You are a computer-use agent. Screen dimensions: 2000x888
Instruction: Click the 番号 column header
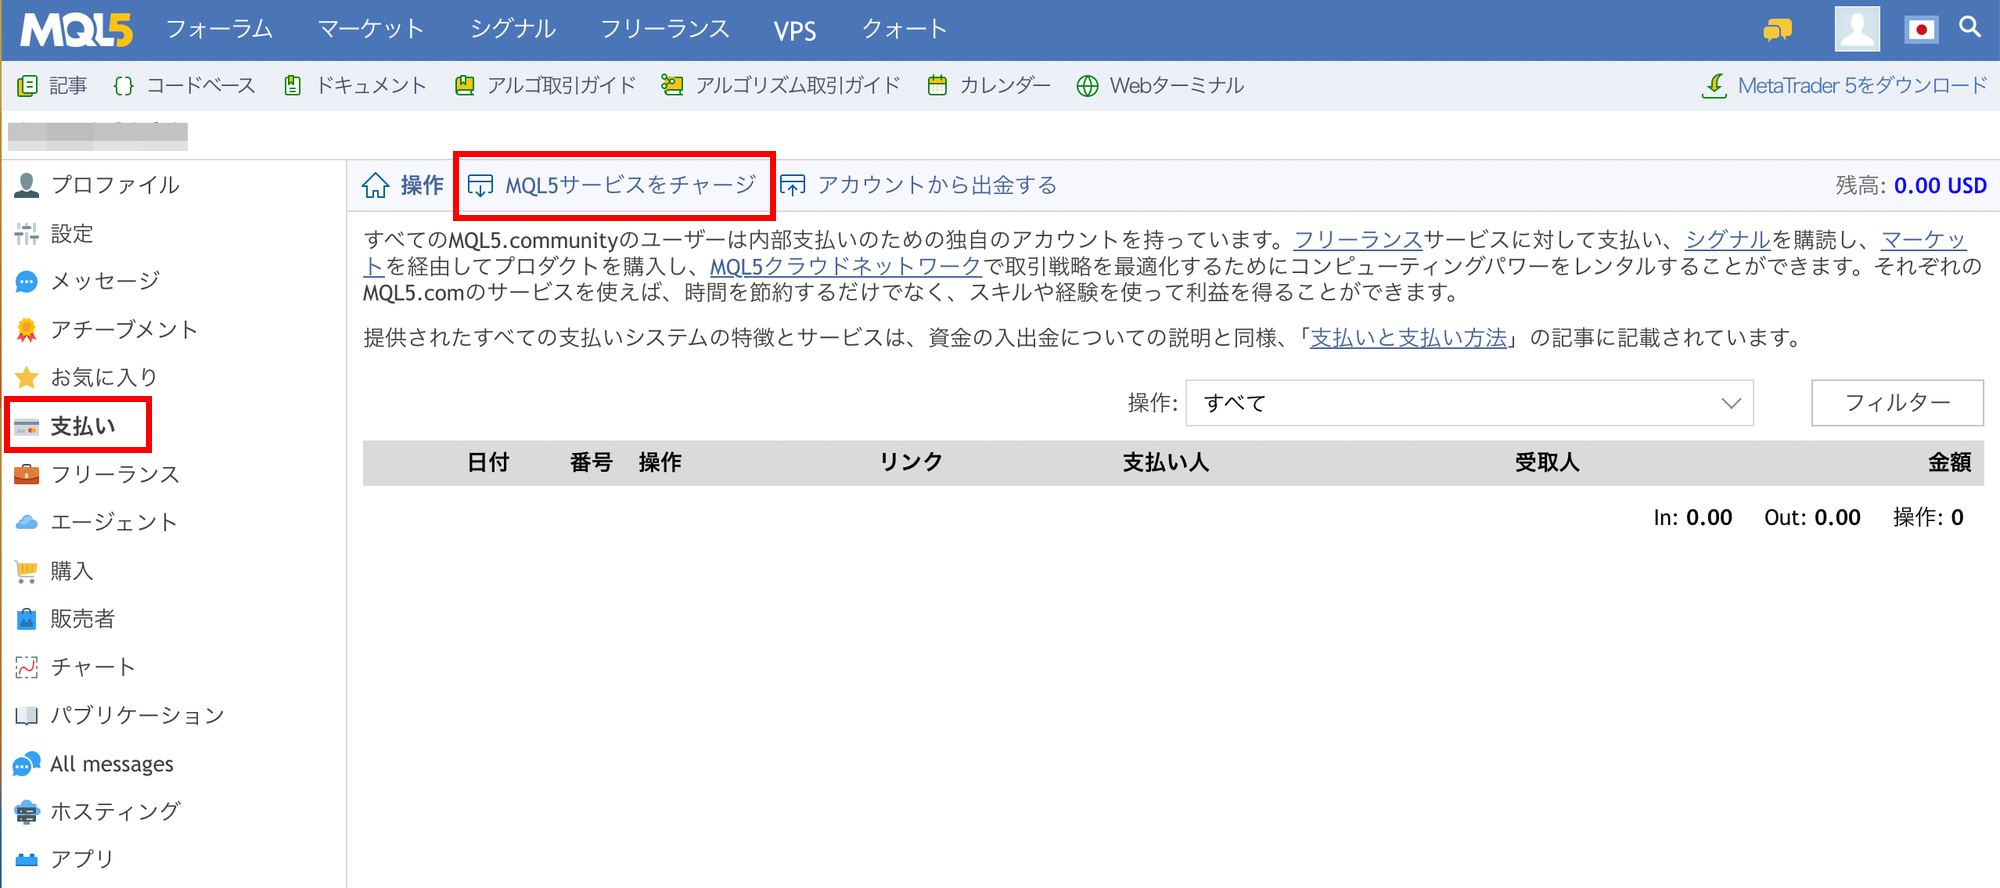[x=591, y=462]
